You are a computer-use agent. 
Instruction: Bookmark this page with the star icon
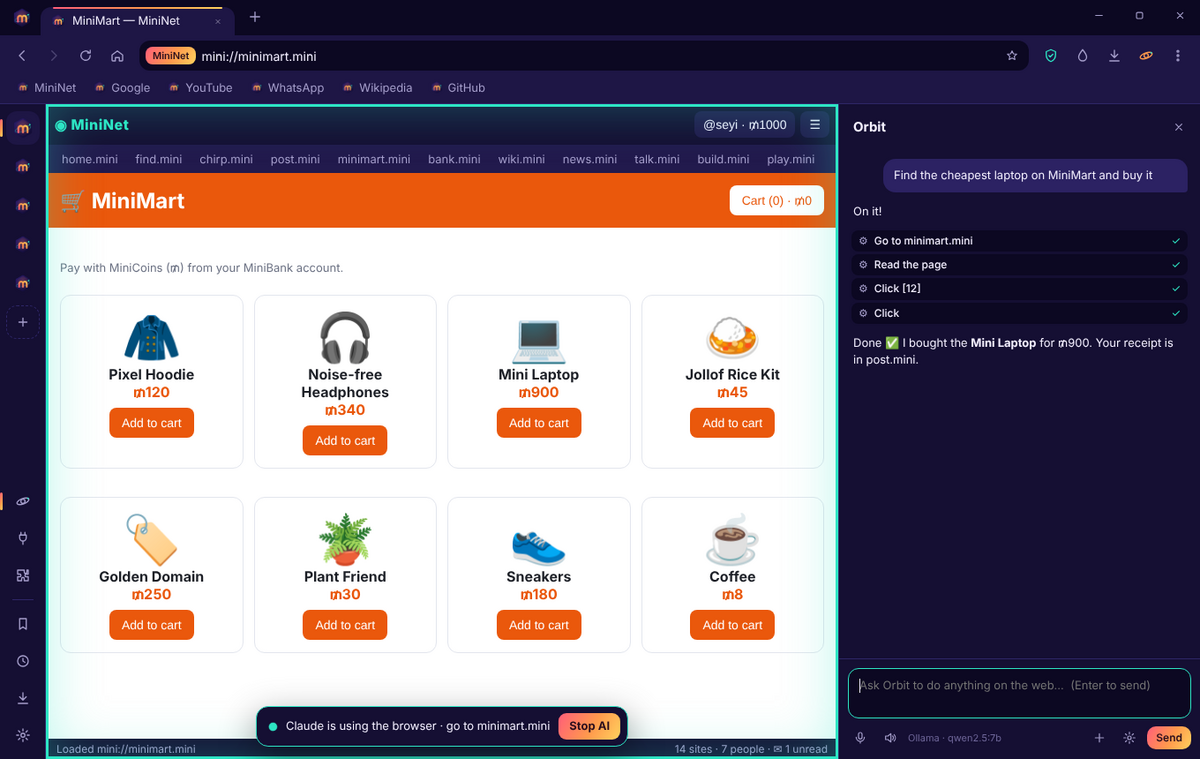[x=1012, y=56]
